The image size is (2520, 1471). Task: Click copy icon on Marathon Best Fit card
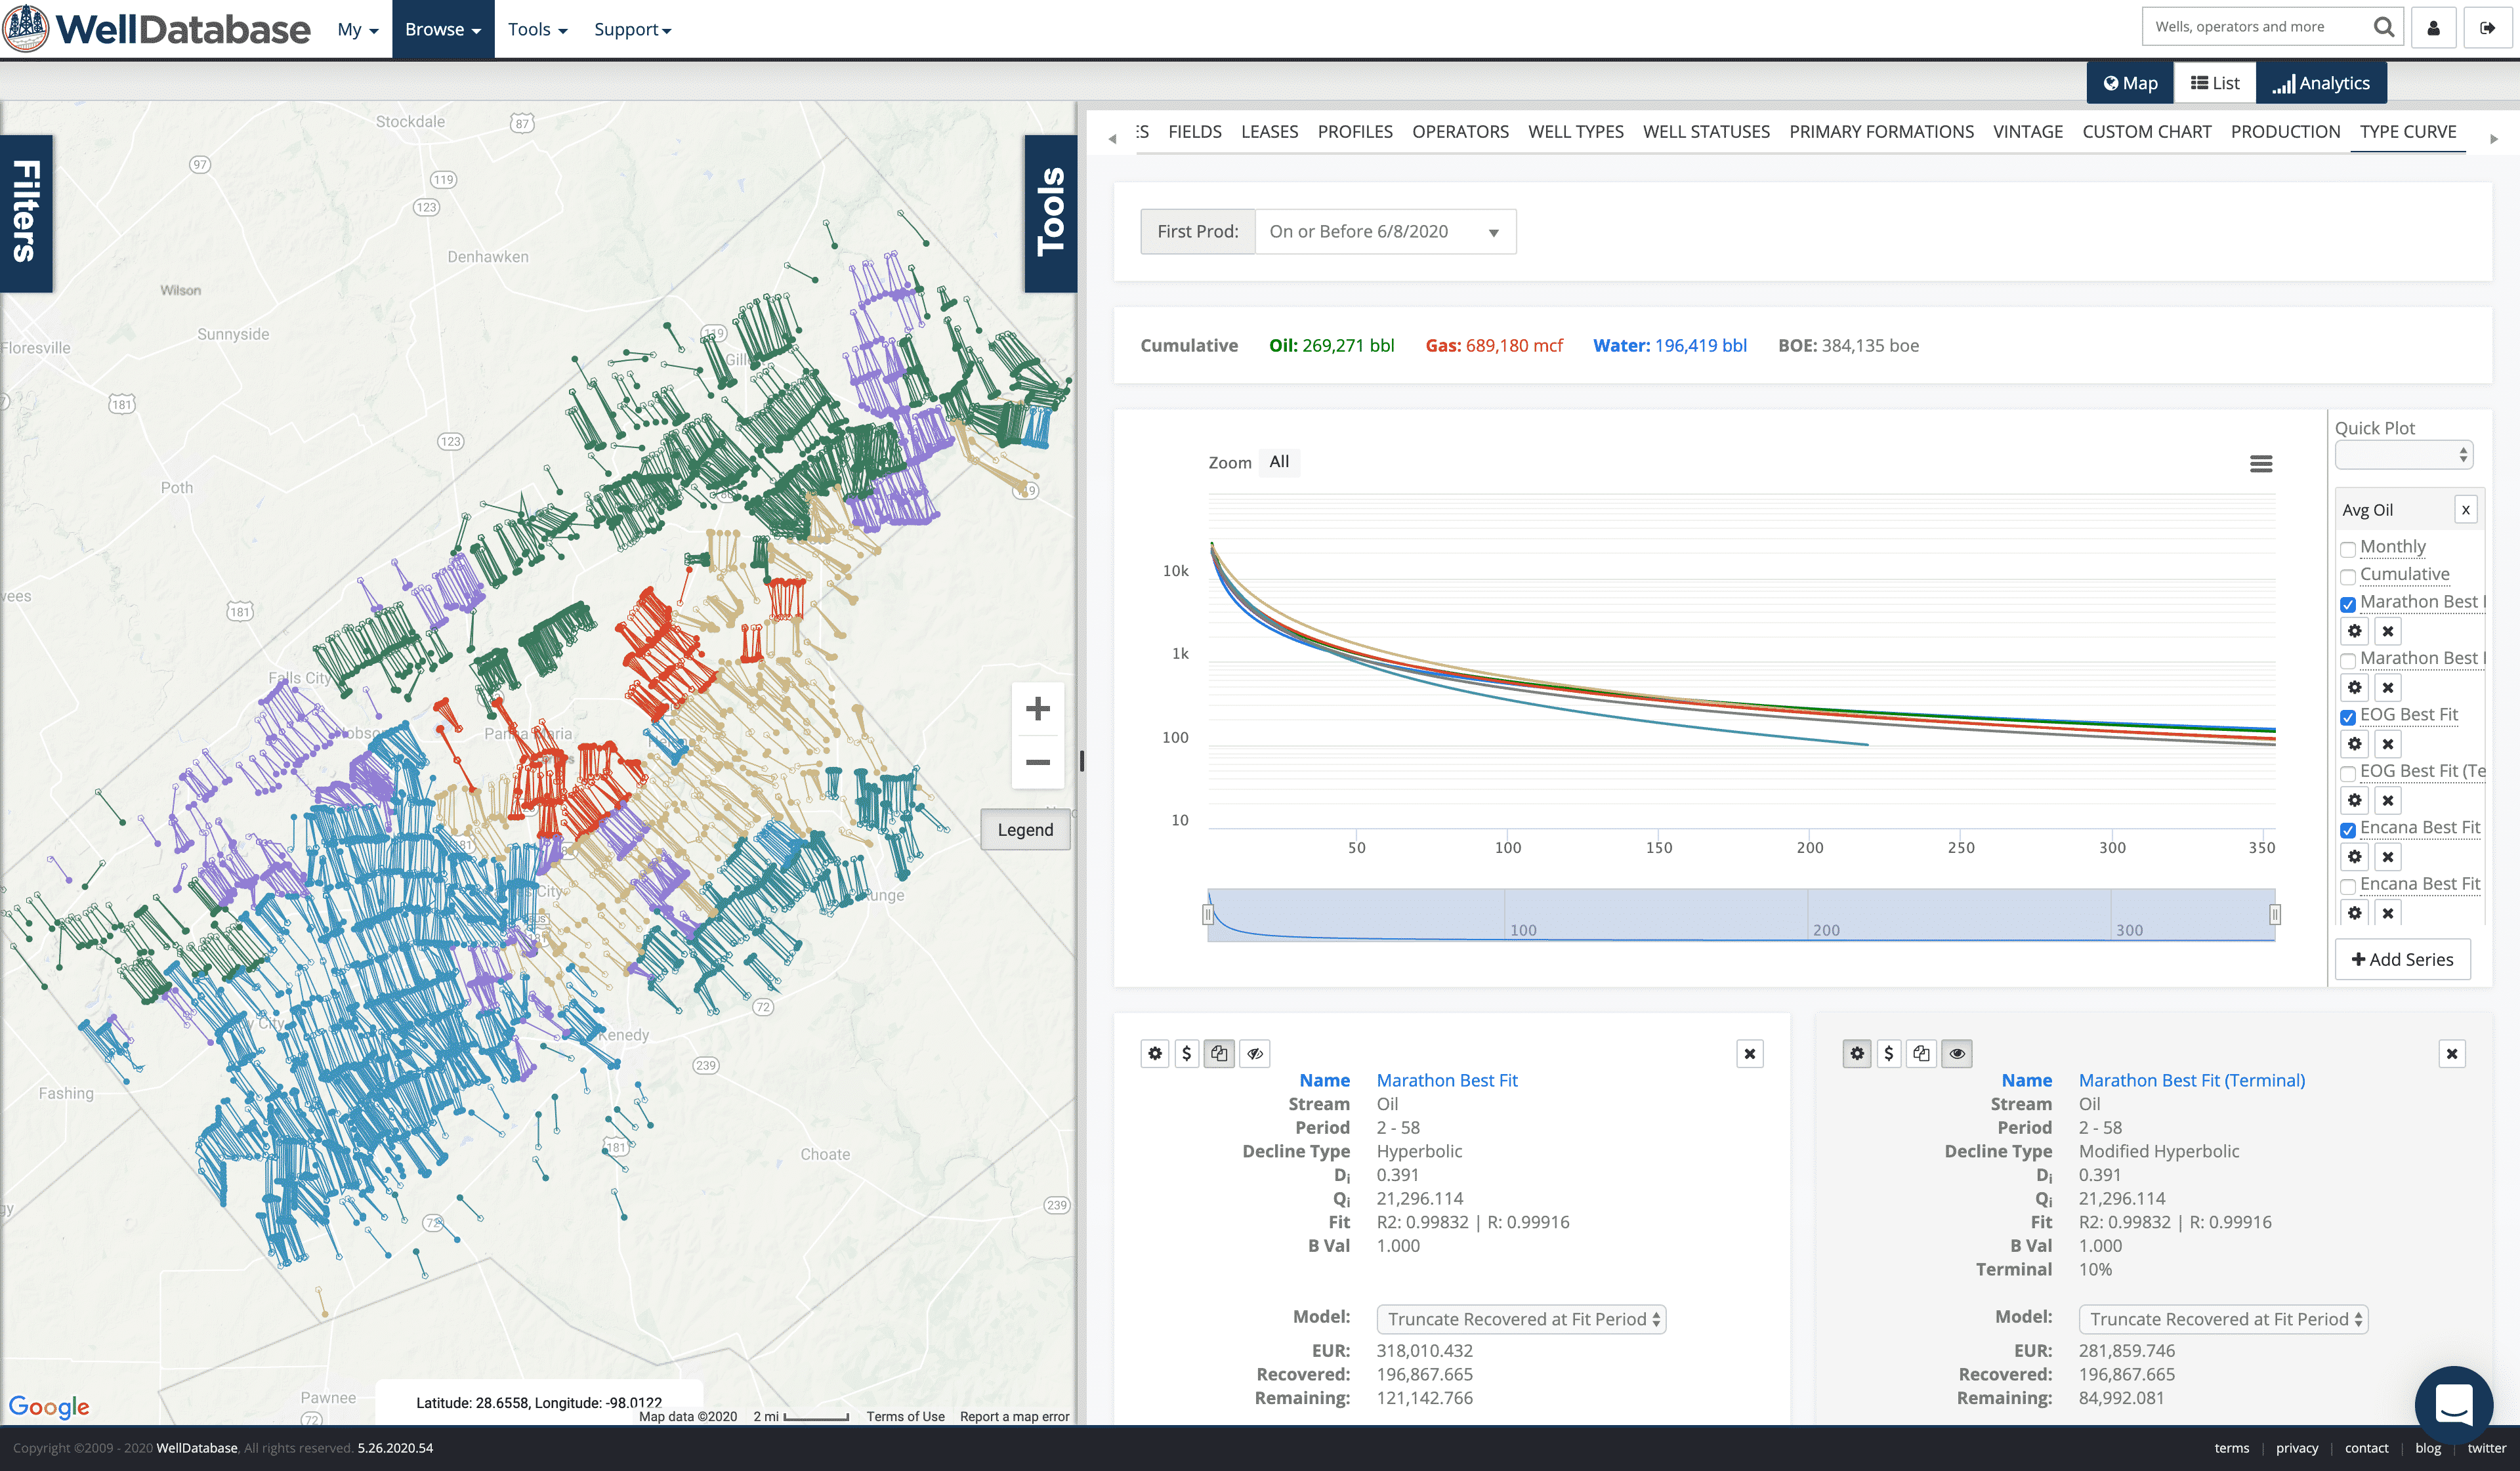coord(1219,1053)
